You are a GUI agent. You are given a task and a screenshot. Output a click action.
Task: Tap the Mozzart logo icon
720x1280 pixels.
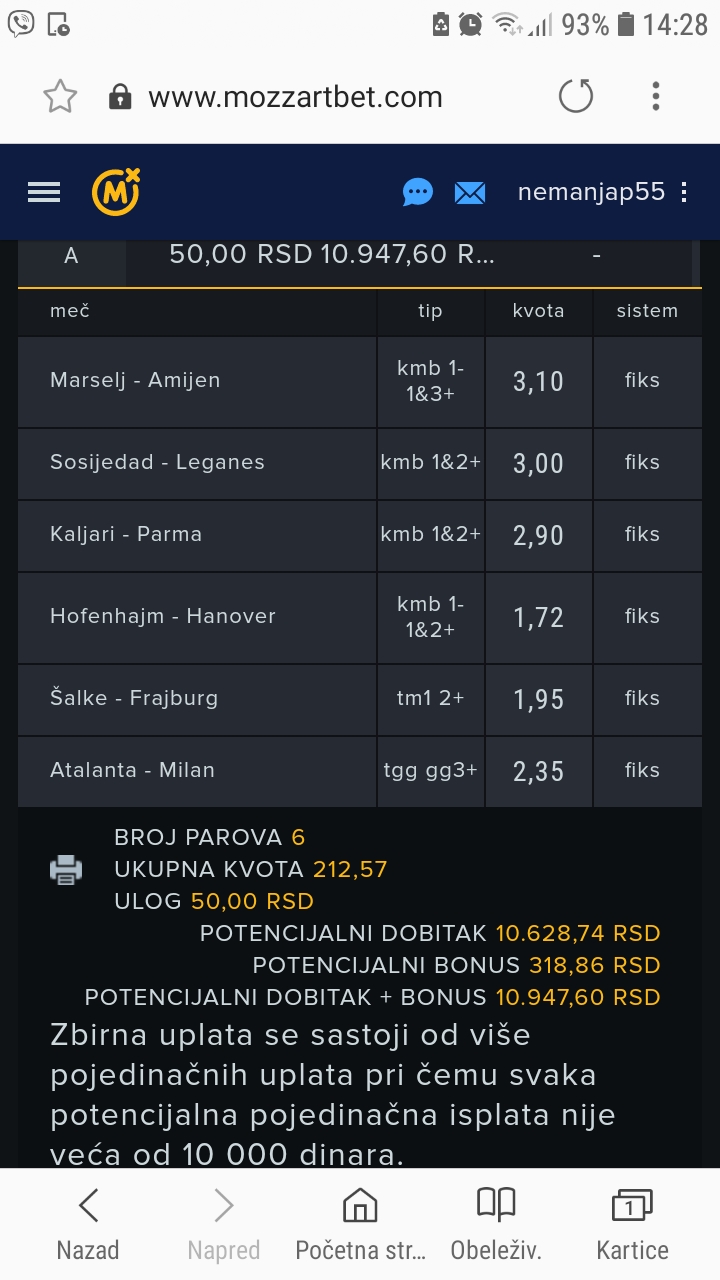(x=116, y=192)
